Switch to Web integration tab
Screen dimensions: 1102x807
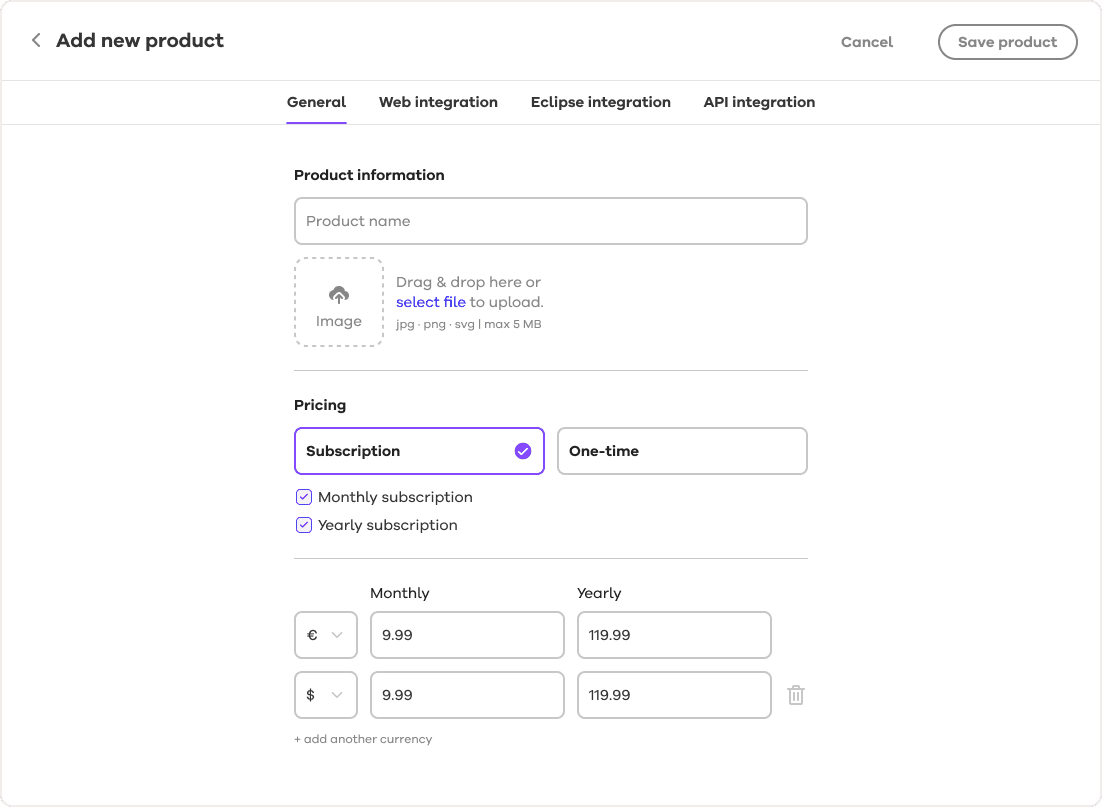438,102
